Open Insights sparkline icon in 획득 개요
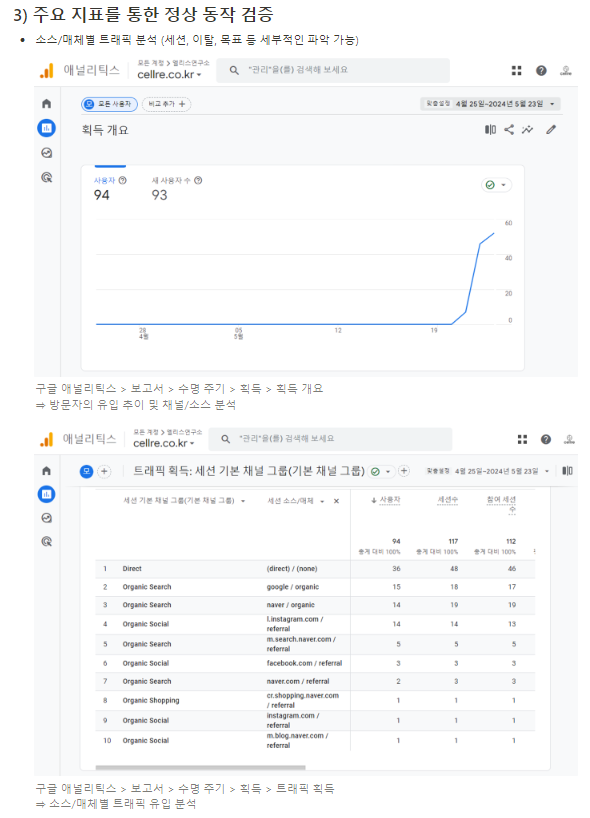This screenshot has width=590, height=818. [527, 129]
